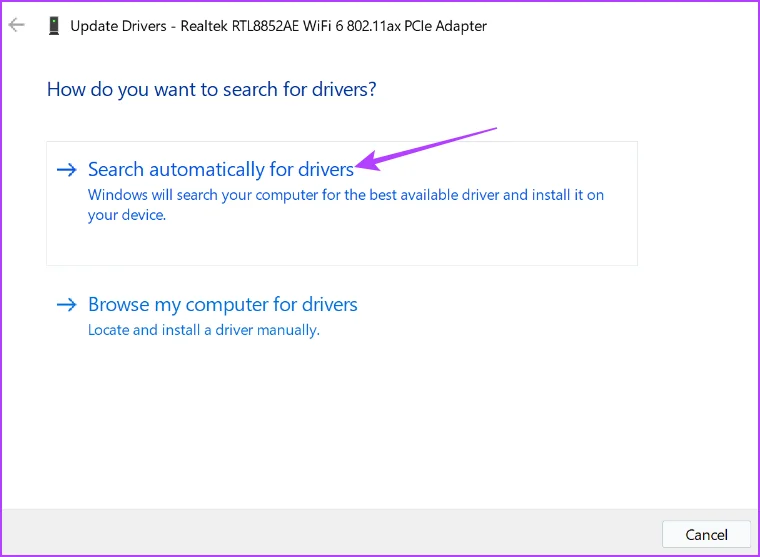760x557 pixels.
Task: Click the network adapter device icon
Action: pos(54,26)
